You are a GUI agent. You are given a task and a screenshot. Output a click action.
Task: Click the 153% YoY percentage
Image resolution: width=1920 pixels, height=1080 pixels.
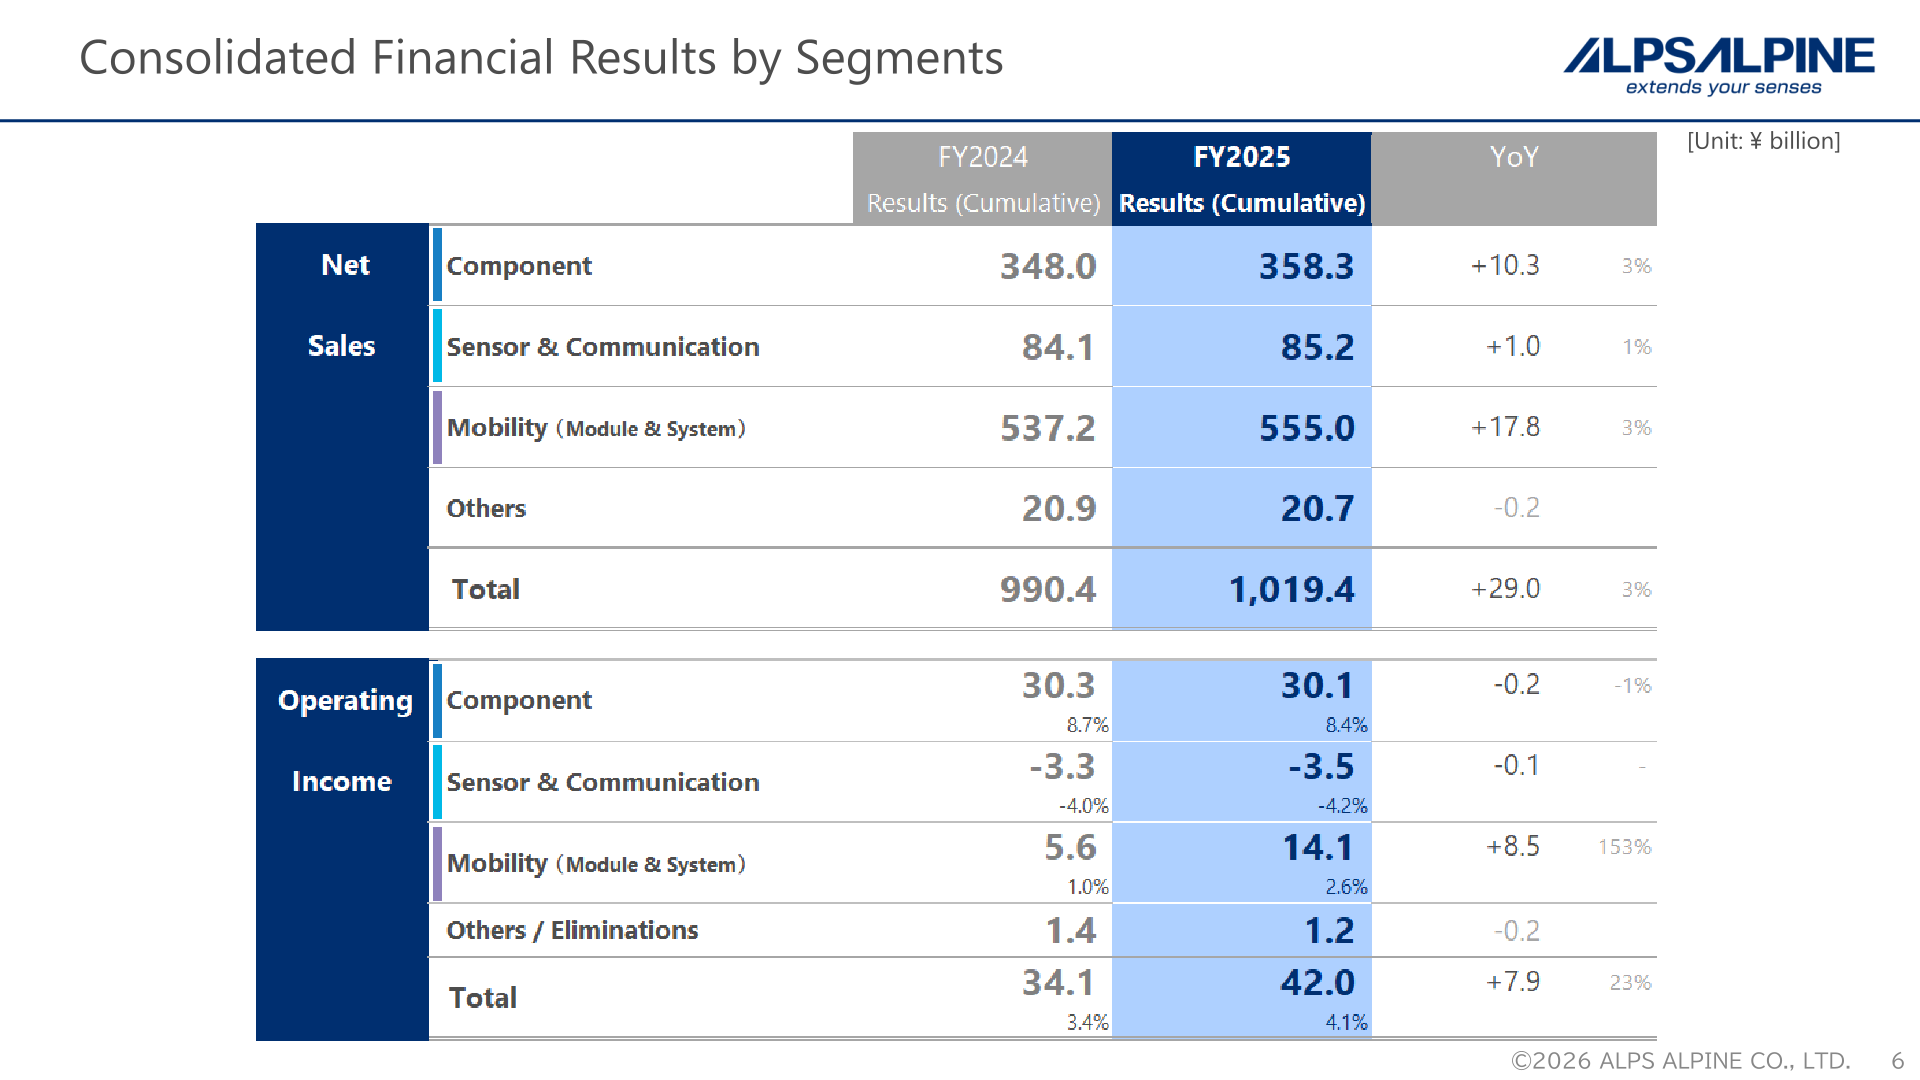point(1625,847)
